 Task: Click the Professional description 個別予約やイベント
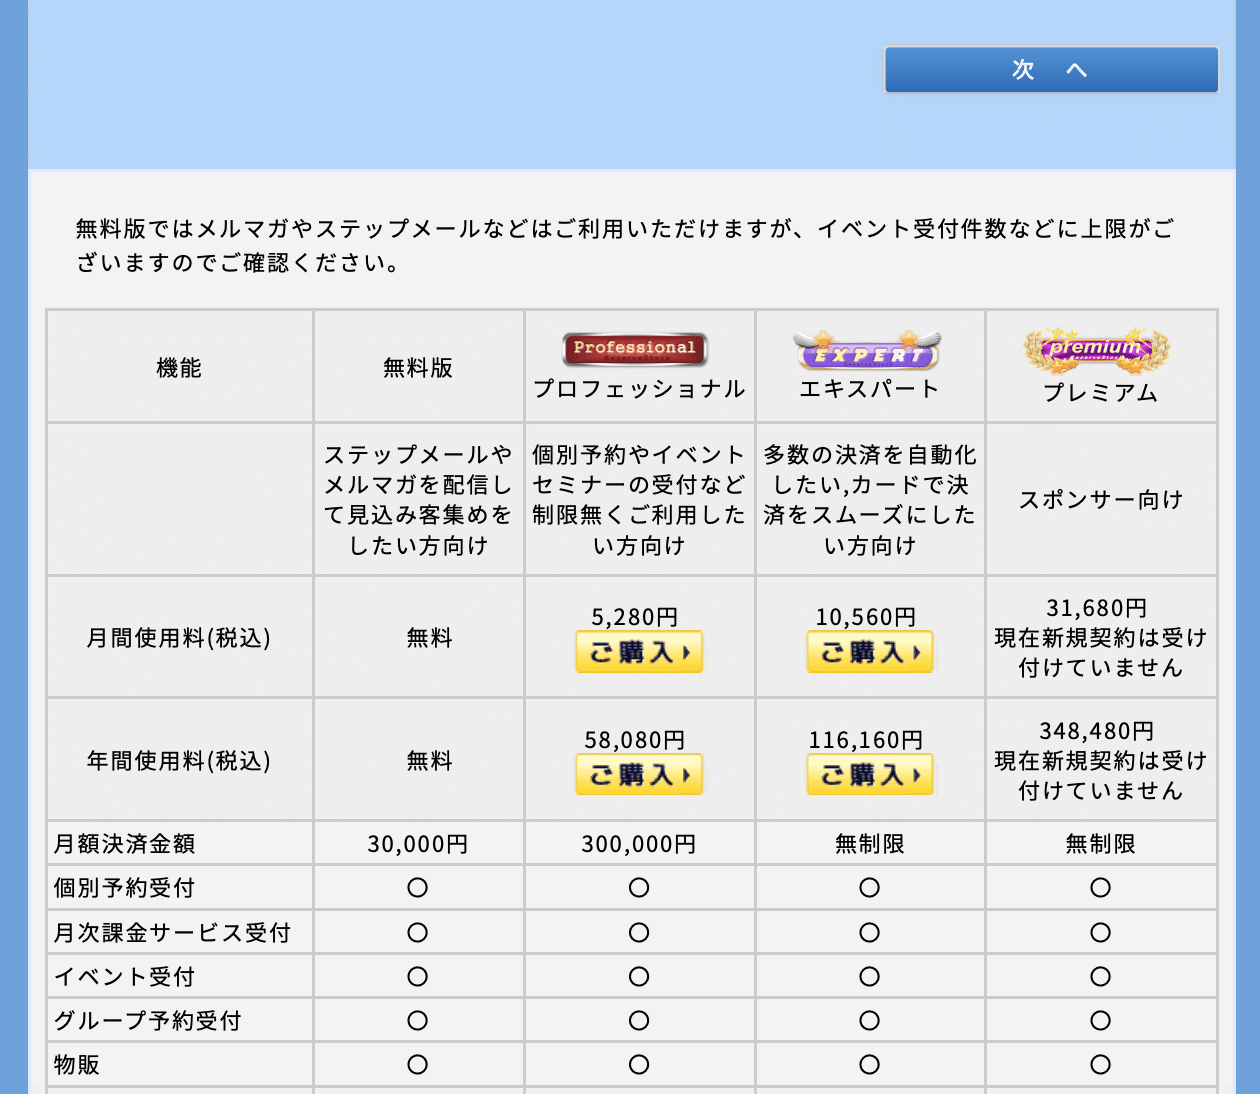click(639, 500)
